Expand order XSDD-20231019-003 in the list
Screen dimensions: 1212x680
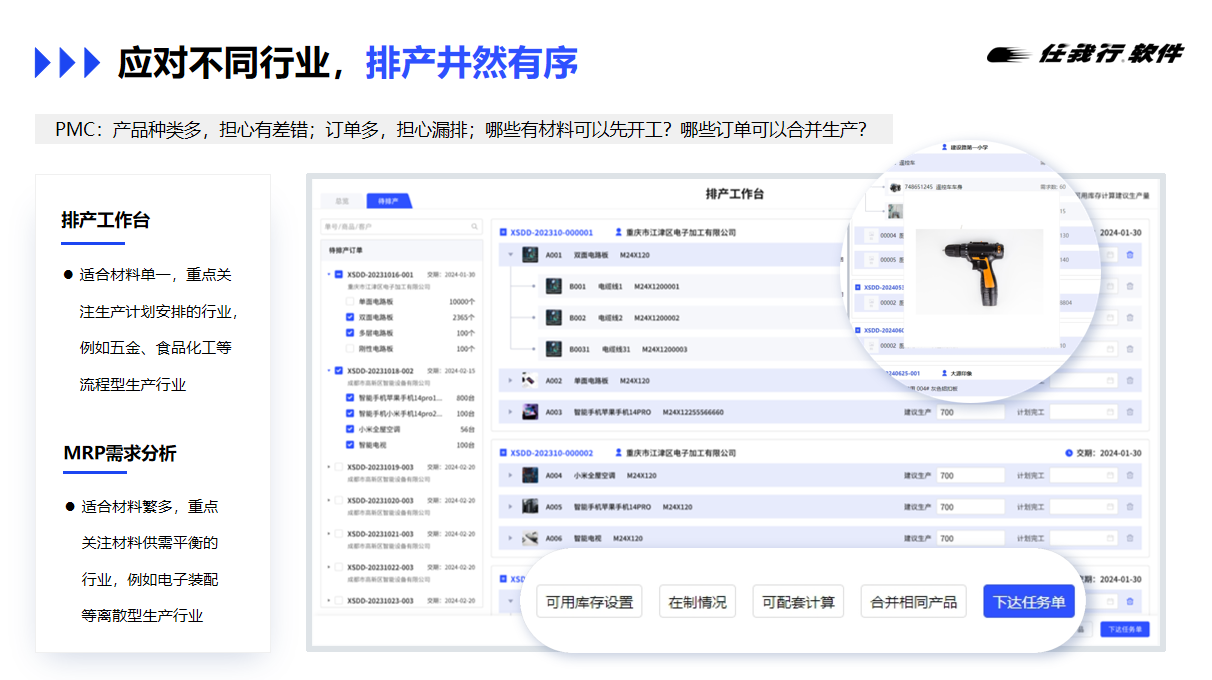click(x=328, y=467)
